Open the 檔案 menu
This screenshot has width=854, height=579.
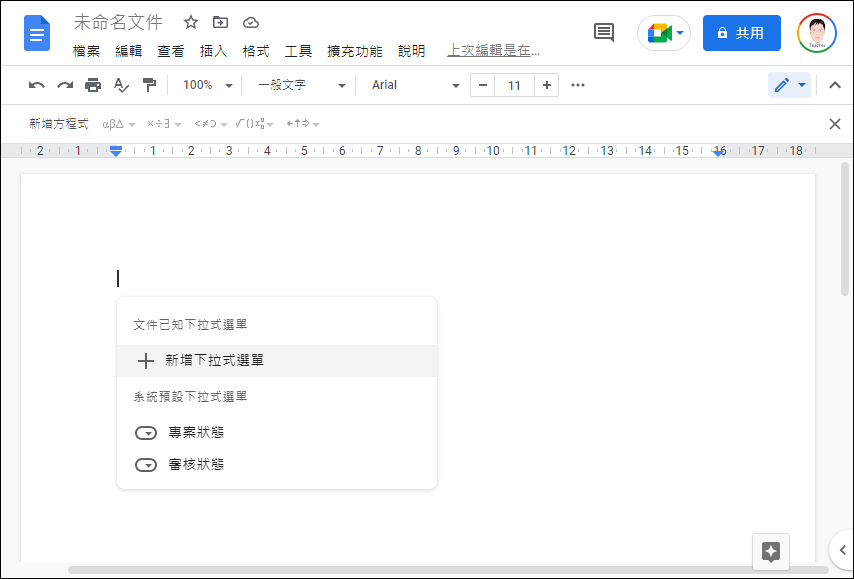pos(86,51)
